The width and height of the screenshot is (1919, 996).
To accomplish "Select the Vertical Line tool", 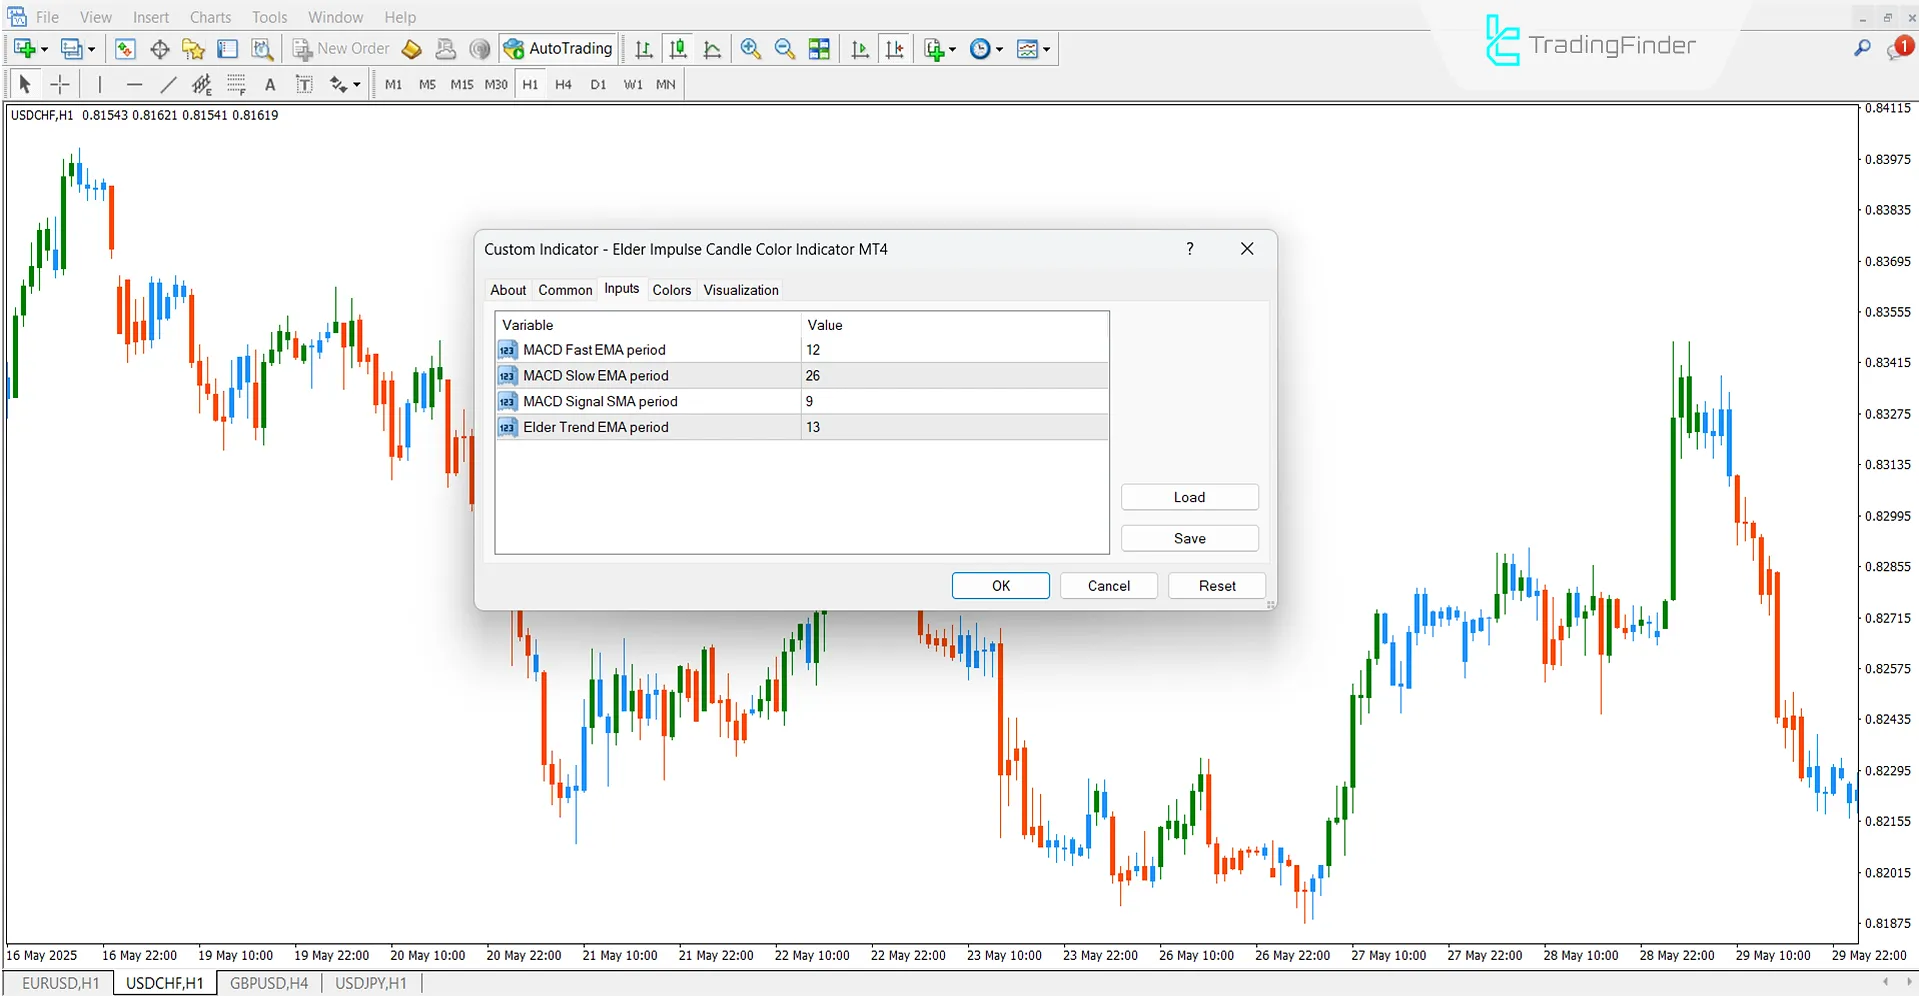I will coord(100,84).
